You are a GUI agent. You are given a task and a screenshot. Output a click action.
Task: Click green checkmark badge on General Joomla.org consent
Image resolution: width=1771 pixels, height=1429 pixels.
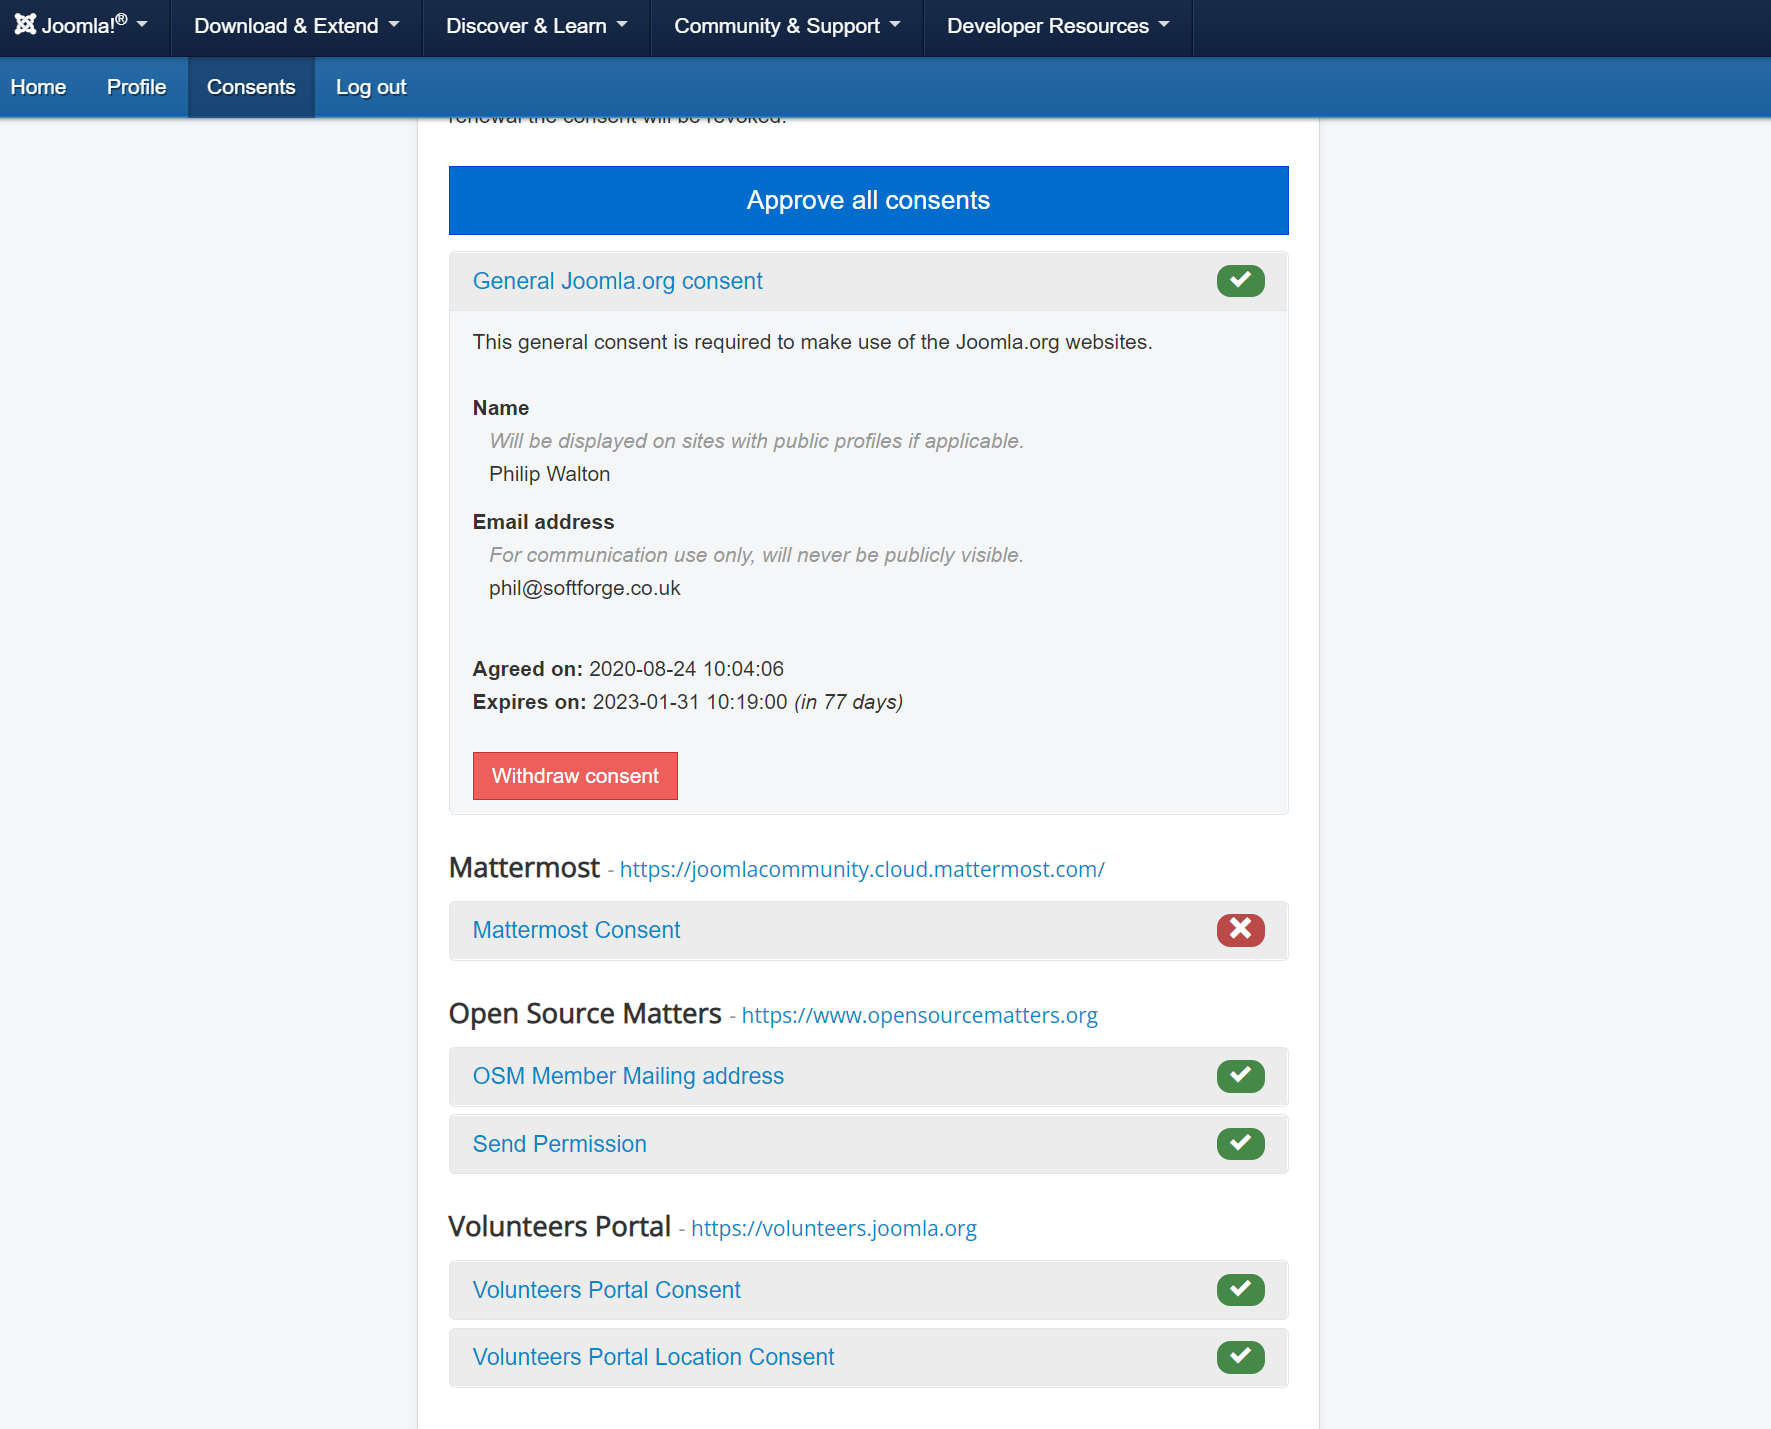tap(1240, 281)
